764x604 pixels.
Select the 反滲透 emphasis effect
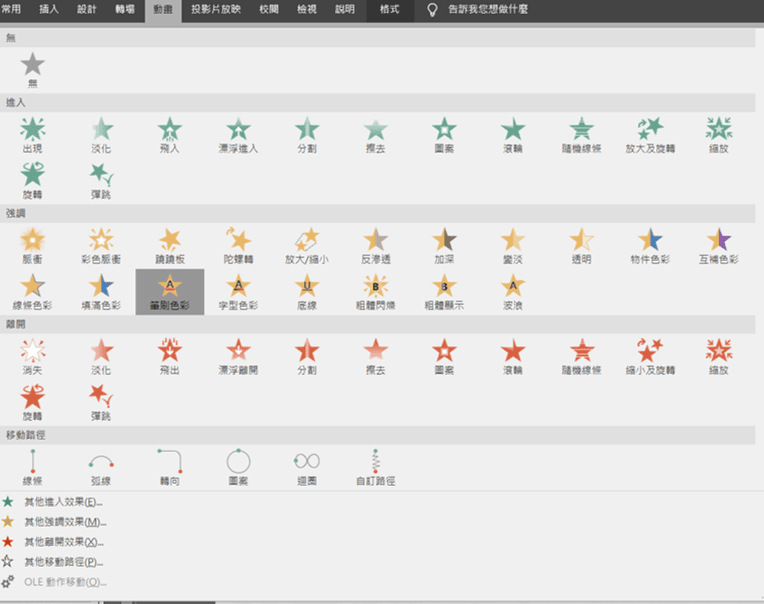[376, 246]
